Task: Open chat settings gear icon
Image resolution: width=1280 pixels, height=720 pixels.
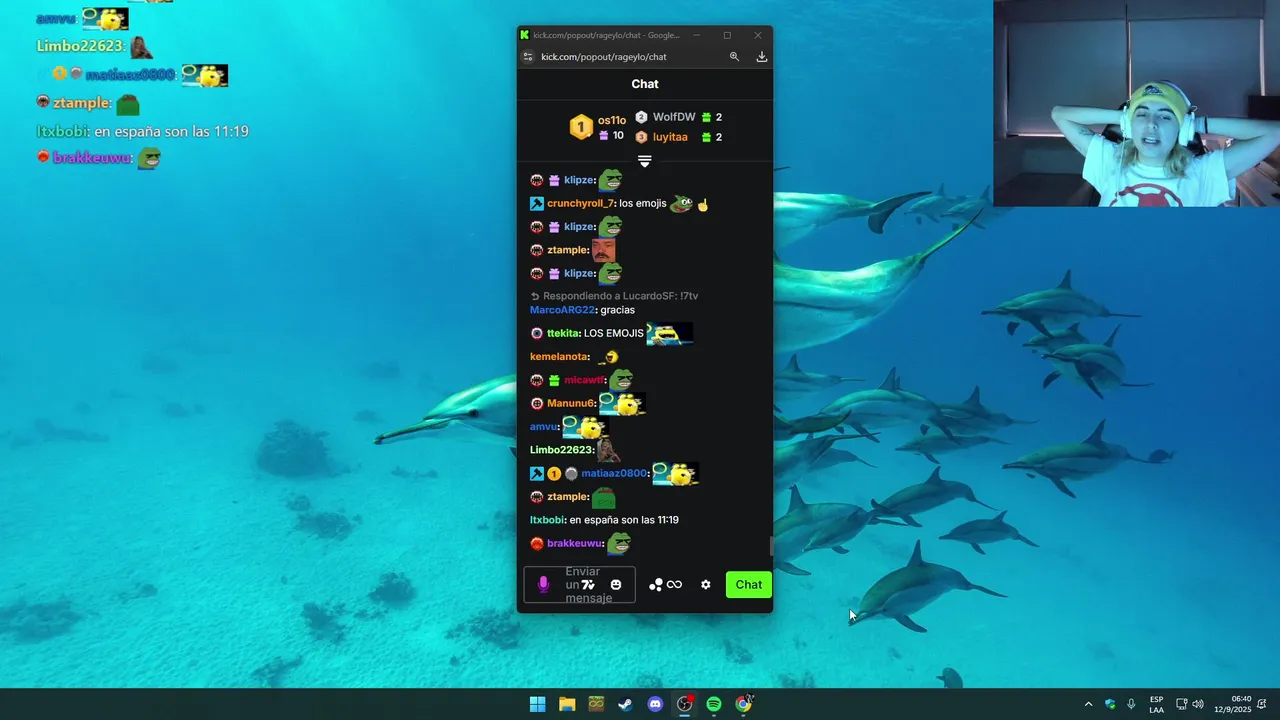Action: pos(706,585)
